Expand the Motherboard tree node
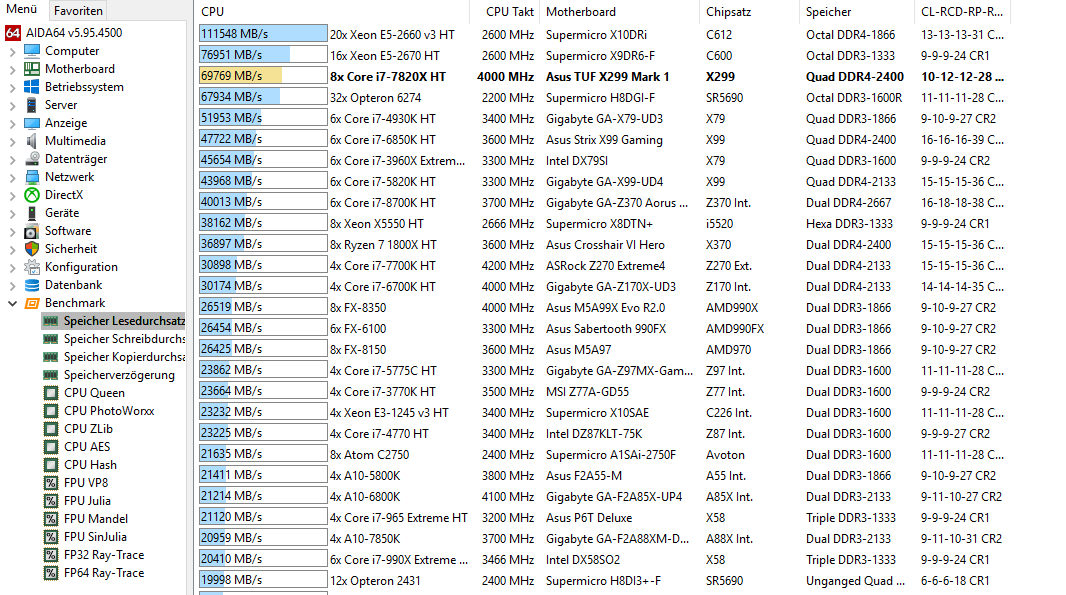This screenshot has width=1066, height=595. 12,69
